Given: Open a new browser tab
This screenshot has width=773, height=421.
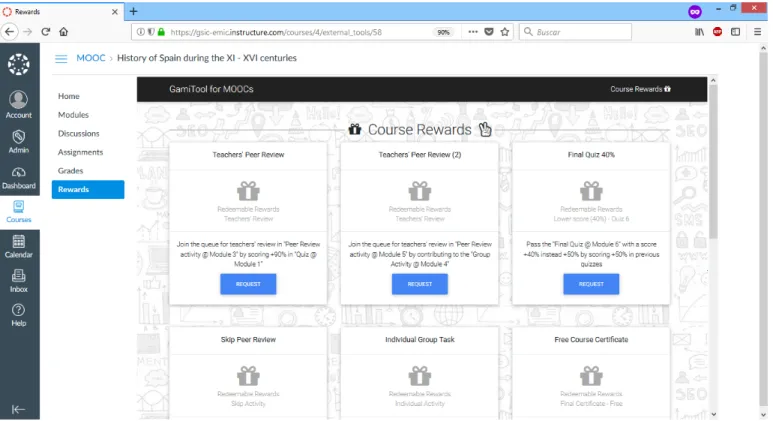Looking at the screenshot, I should [x=133, y=11].
